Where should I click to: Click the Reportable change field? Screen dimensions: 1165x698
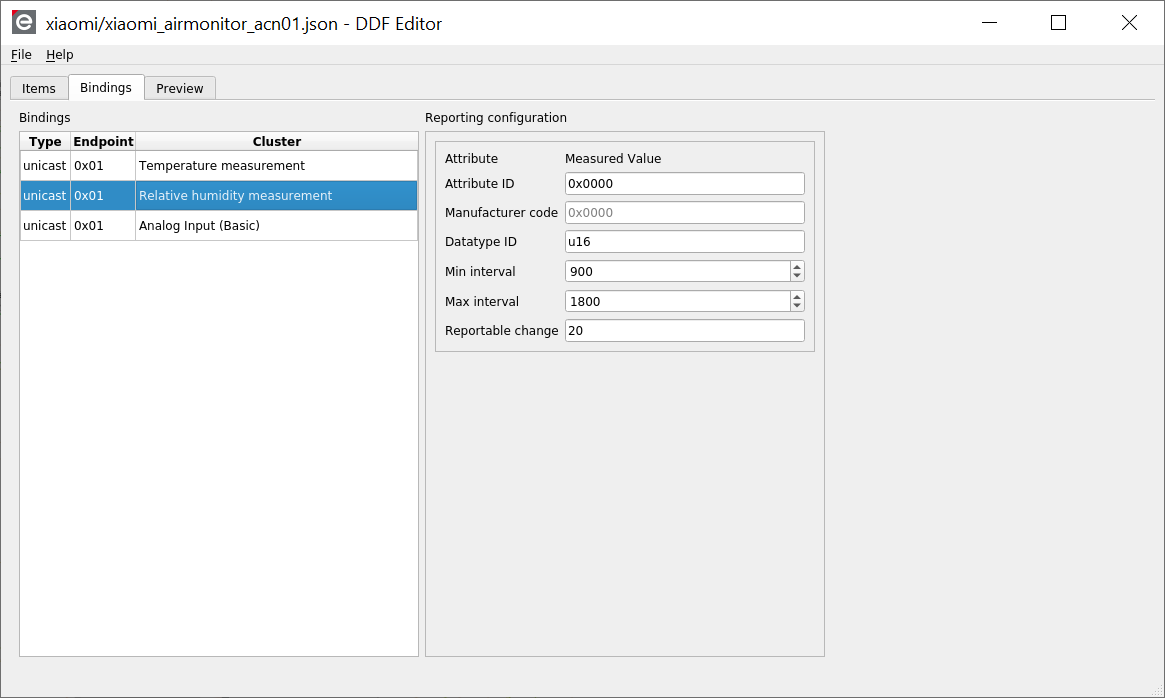click(684, 331)
